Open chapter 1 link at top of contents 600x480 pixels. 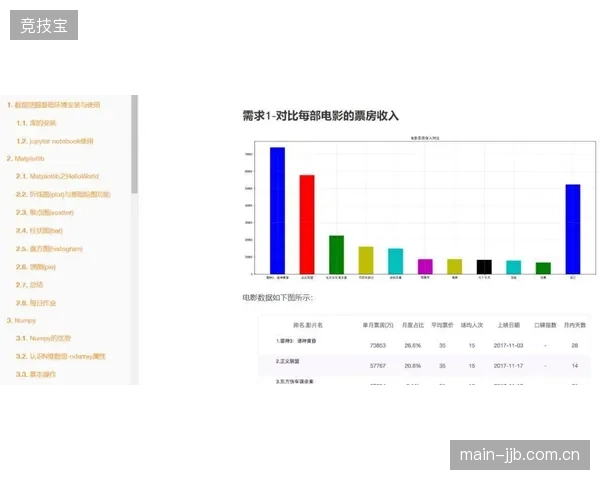point(54,104)
